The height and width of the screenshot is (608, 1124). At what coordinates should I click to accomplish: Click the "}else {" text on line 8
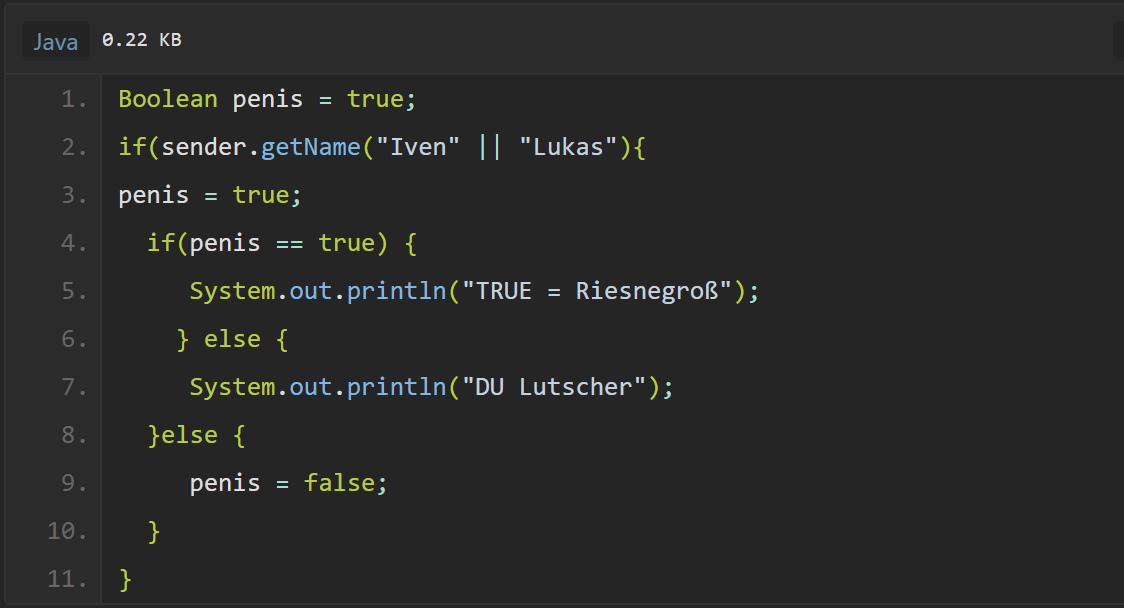coord(196,435)
